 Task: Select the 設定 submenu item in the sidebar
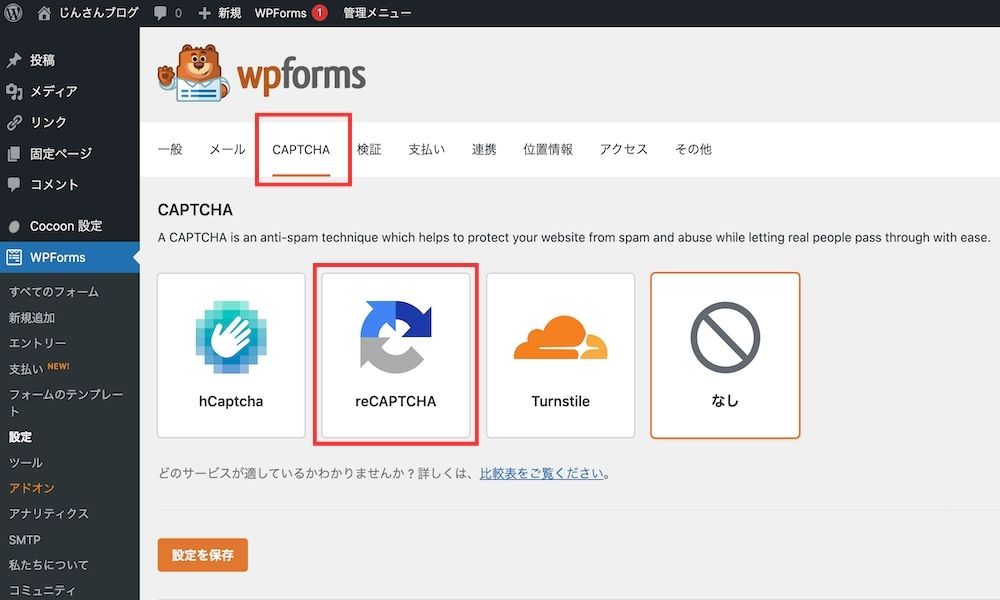pos(20,437)
